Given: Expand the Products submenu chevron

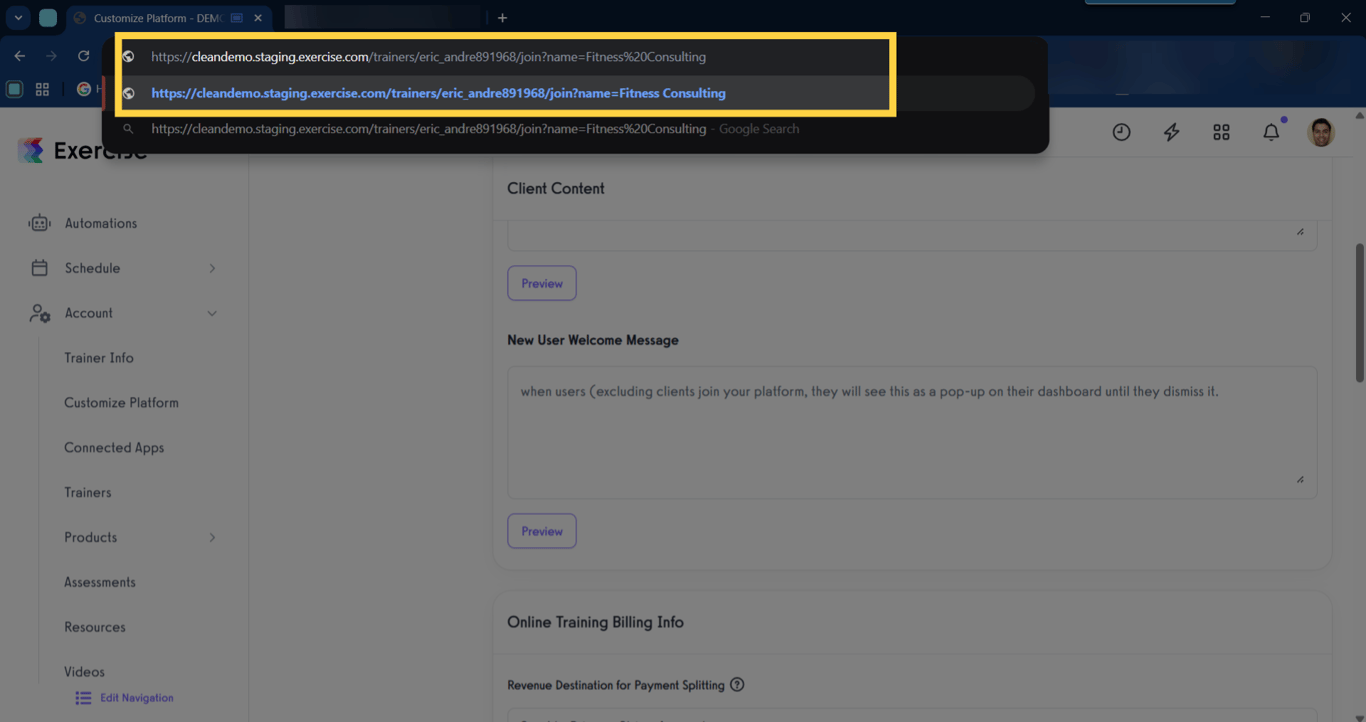Looking at the screenshot, I should [x=212, y=537].
